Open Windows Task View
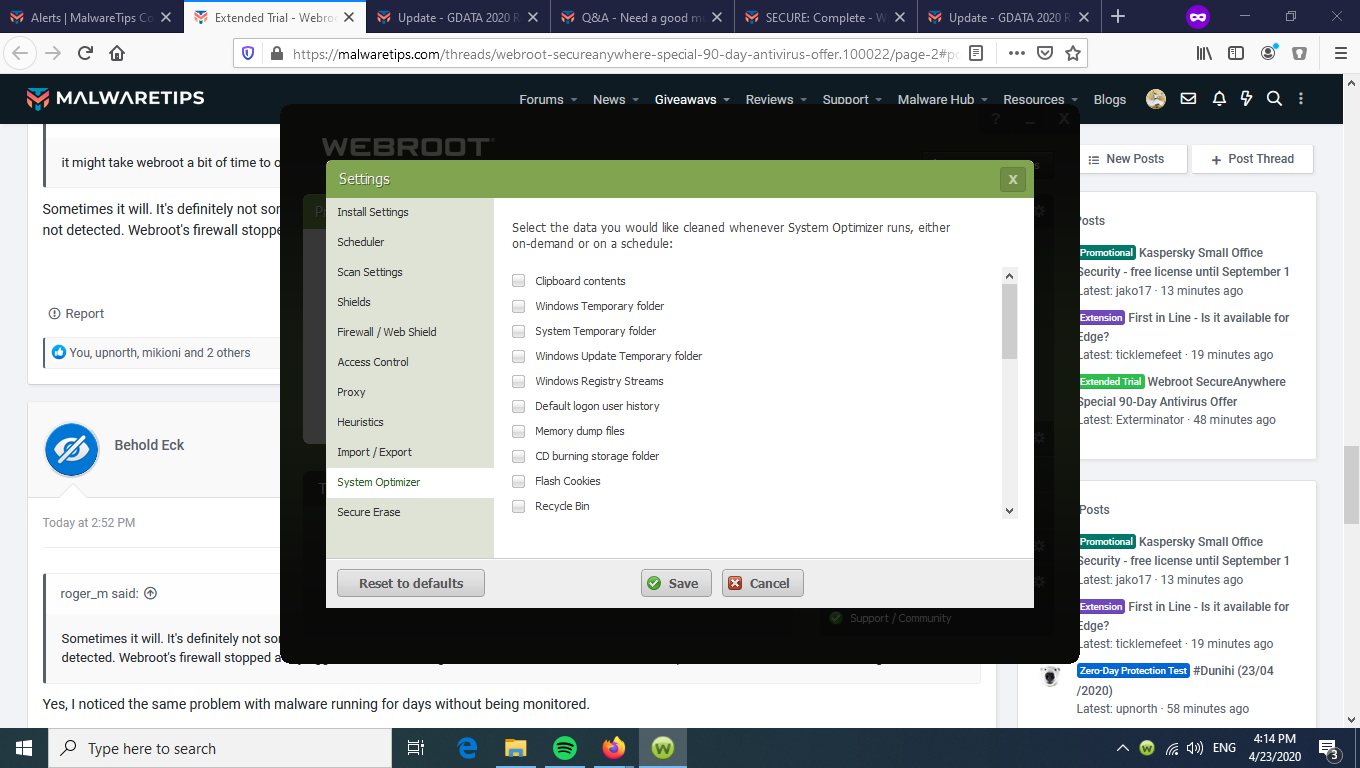Image resolution: width=1360 pixels, height=768 pixels. point(416,748)
